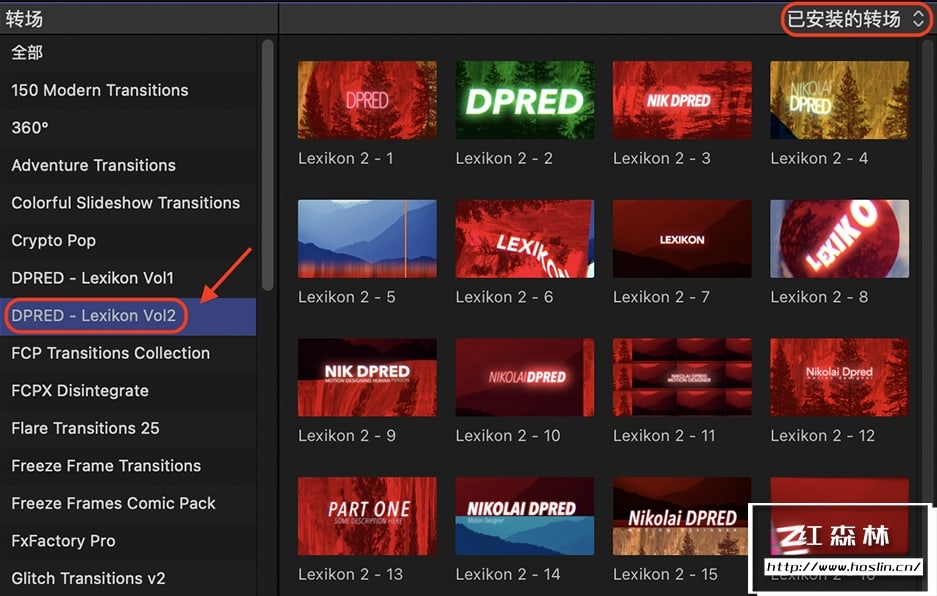Select DPRED - Lexikon Vol2 category

[128, 316]
